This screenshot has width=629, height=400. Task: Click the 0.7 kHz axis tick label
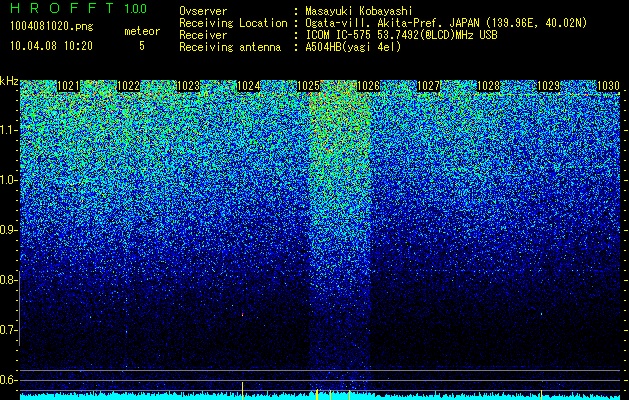(9, 330)
